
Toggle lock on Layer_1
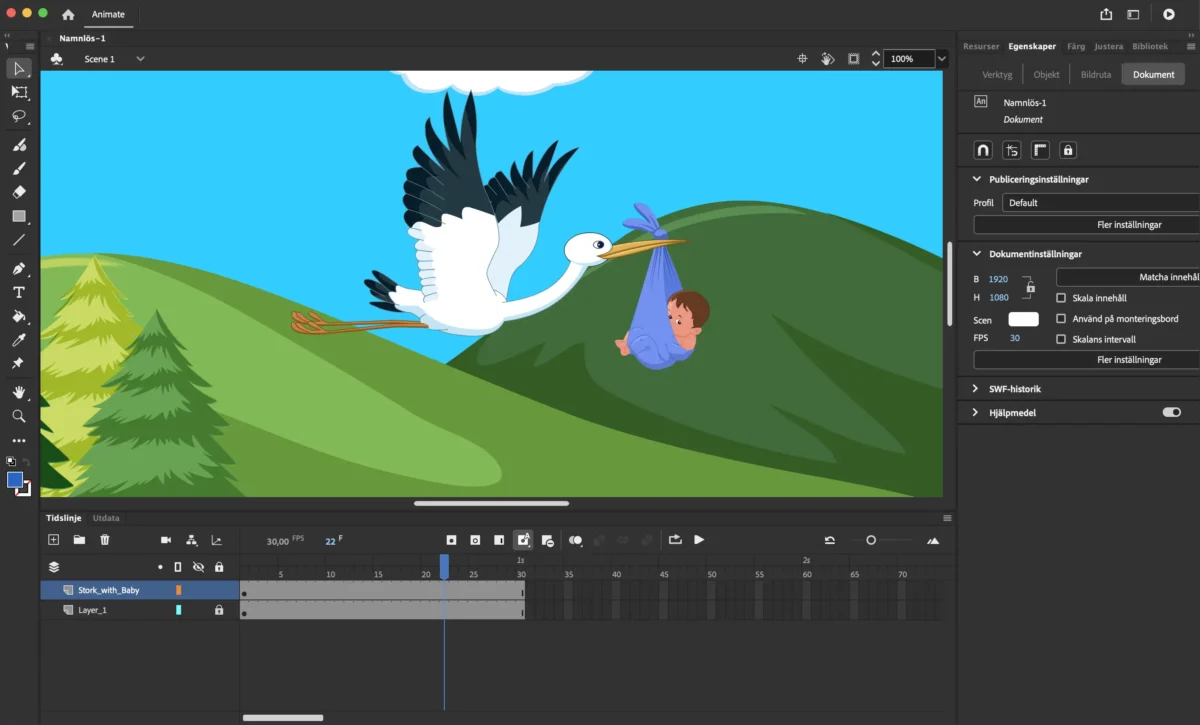219,610
